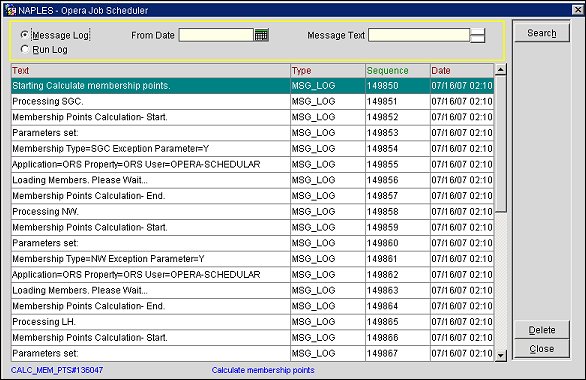Click the Opera Job Scheduler title bar icon
586x380 pixels.
pyautogui.click(x=10, y=10)
